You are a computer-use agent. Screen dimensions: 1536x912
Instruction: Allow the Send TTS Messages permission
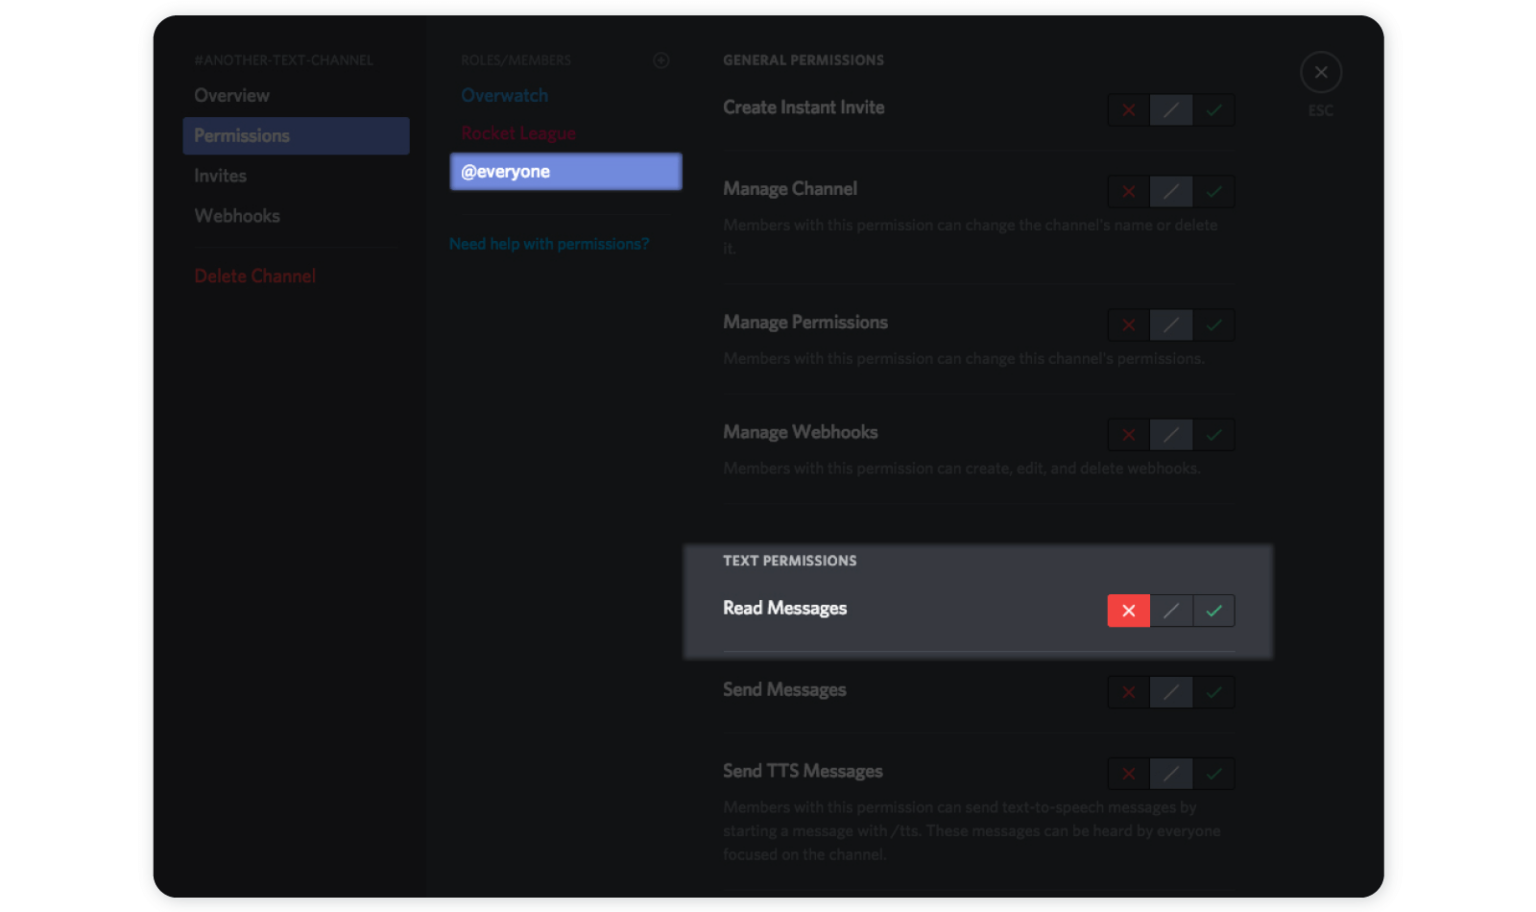click(x=1214, y=773)
